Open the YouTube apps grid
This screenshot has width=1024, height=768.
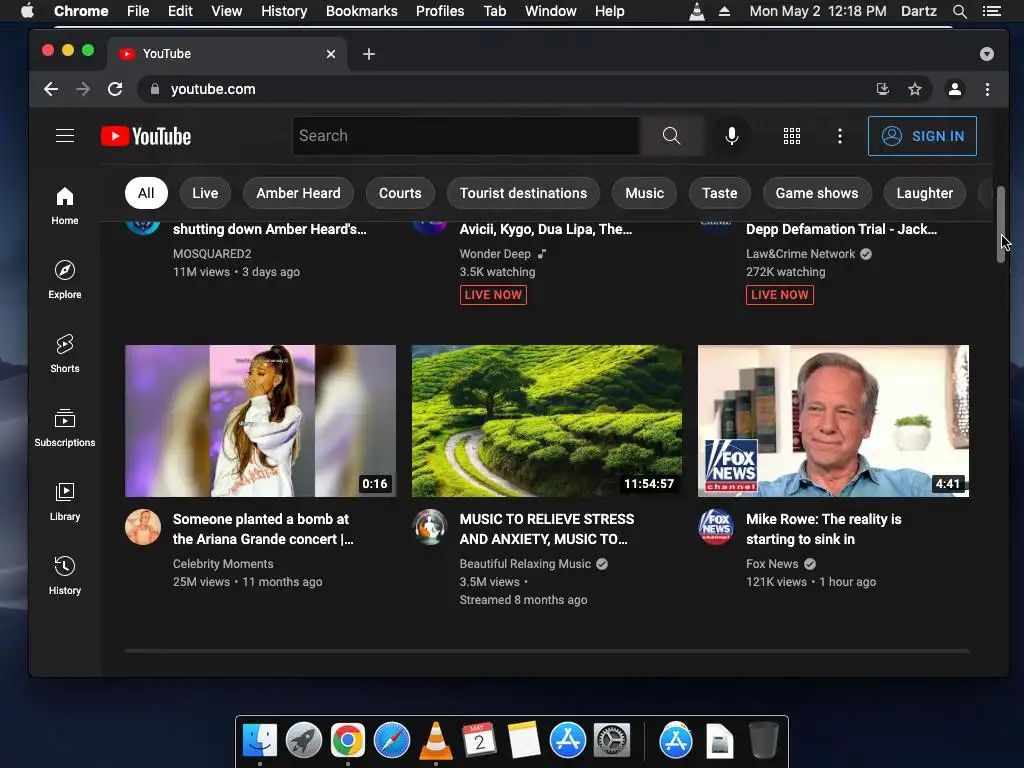(792, 136)
